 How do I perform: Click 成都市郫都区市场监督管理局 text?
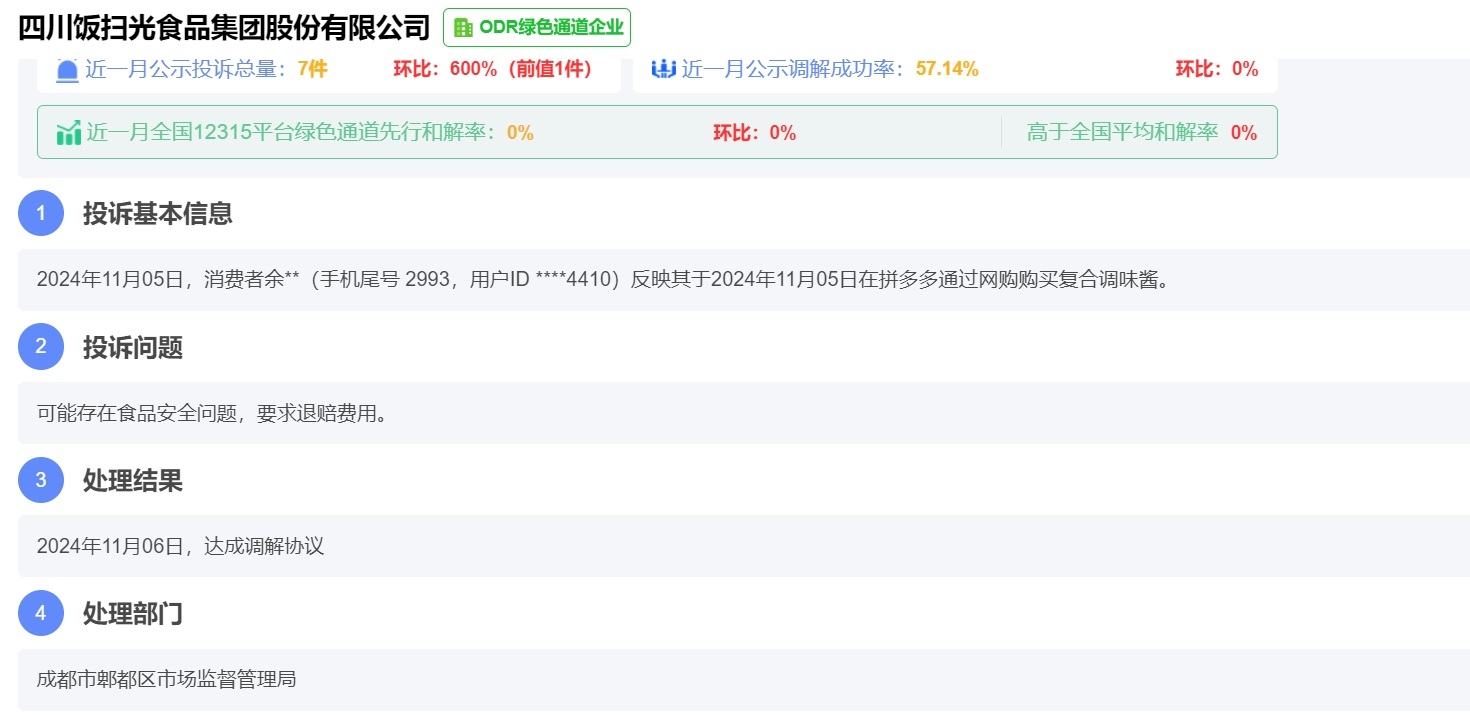166,679
